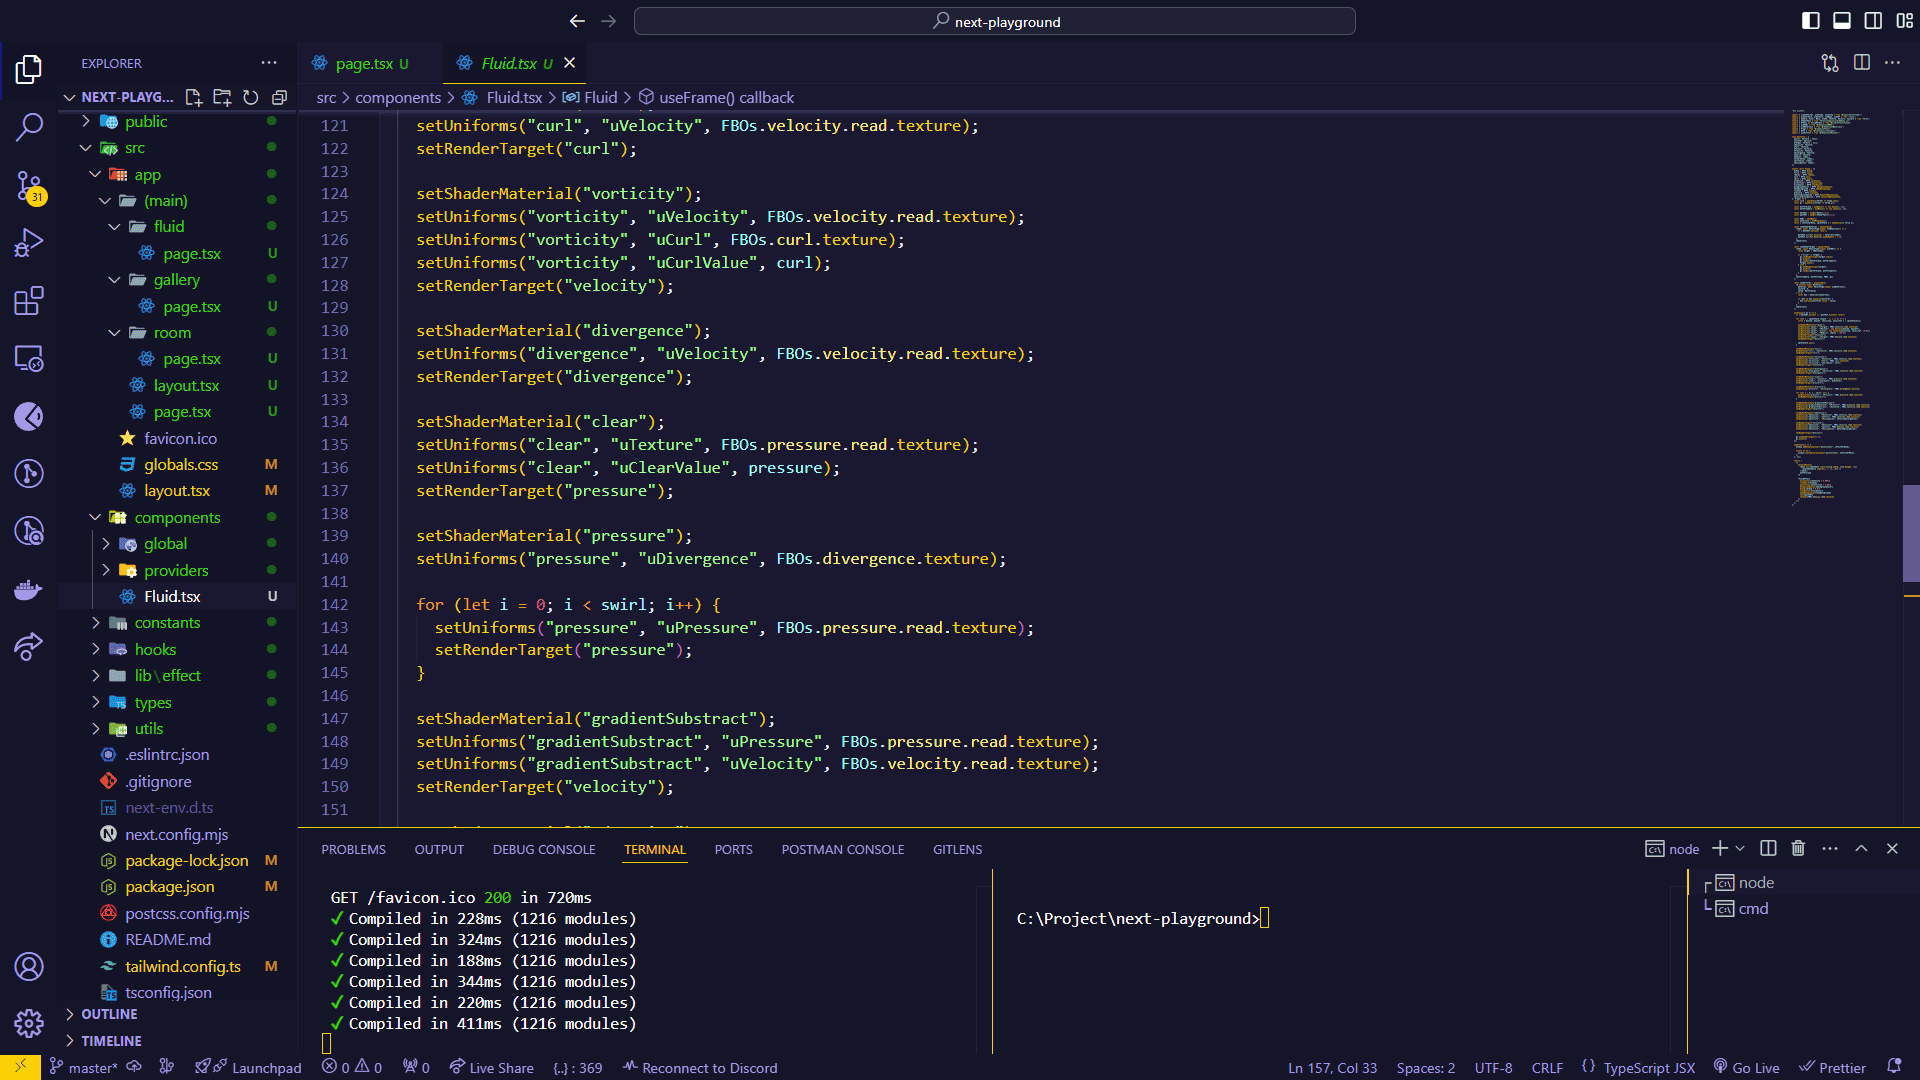1920x1080 pixels.
Task: Open the Live Share view in activity bar
Action: tap(29, 647)
